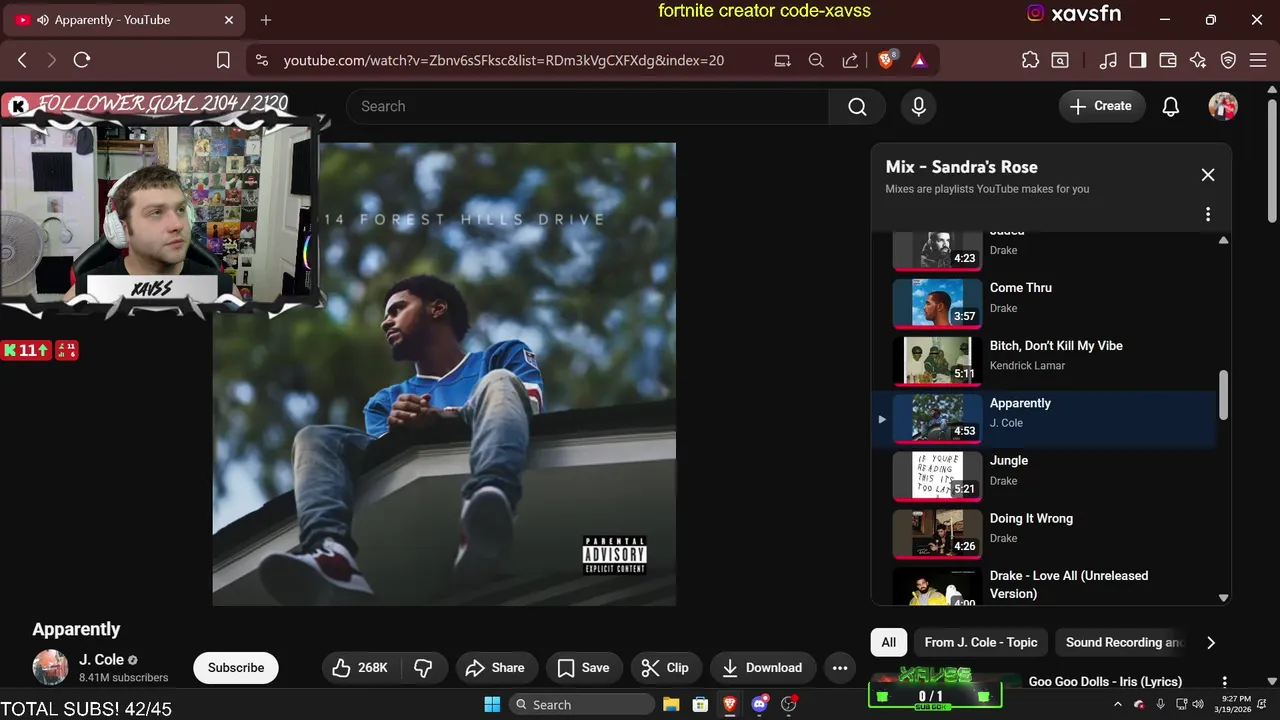Open a new browser tab with plus
This screenshot has width=1280, height=720.
(266, 20)
